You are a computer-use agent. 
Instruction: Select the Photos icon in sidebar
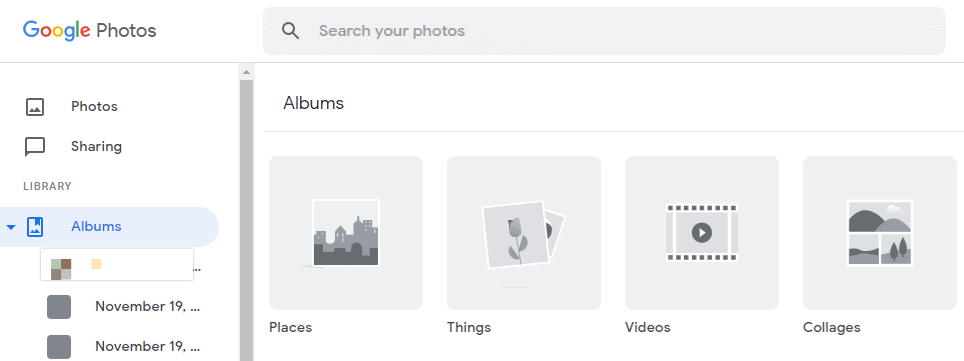35,106
